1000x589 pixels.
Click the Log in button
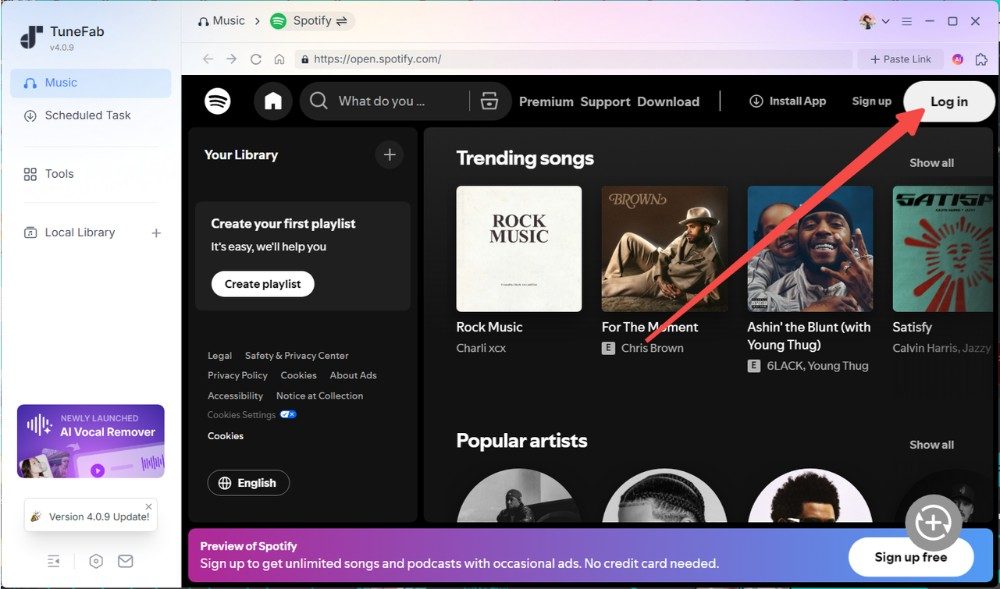click(x=949, y=101)
